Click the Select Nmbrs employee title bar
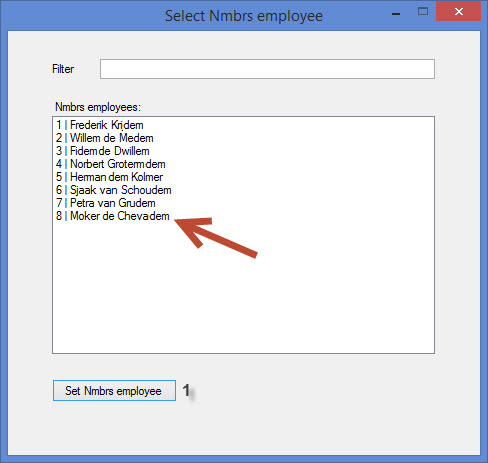Screen dimensions: 488x463 pos(244,16)
